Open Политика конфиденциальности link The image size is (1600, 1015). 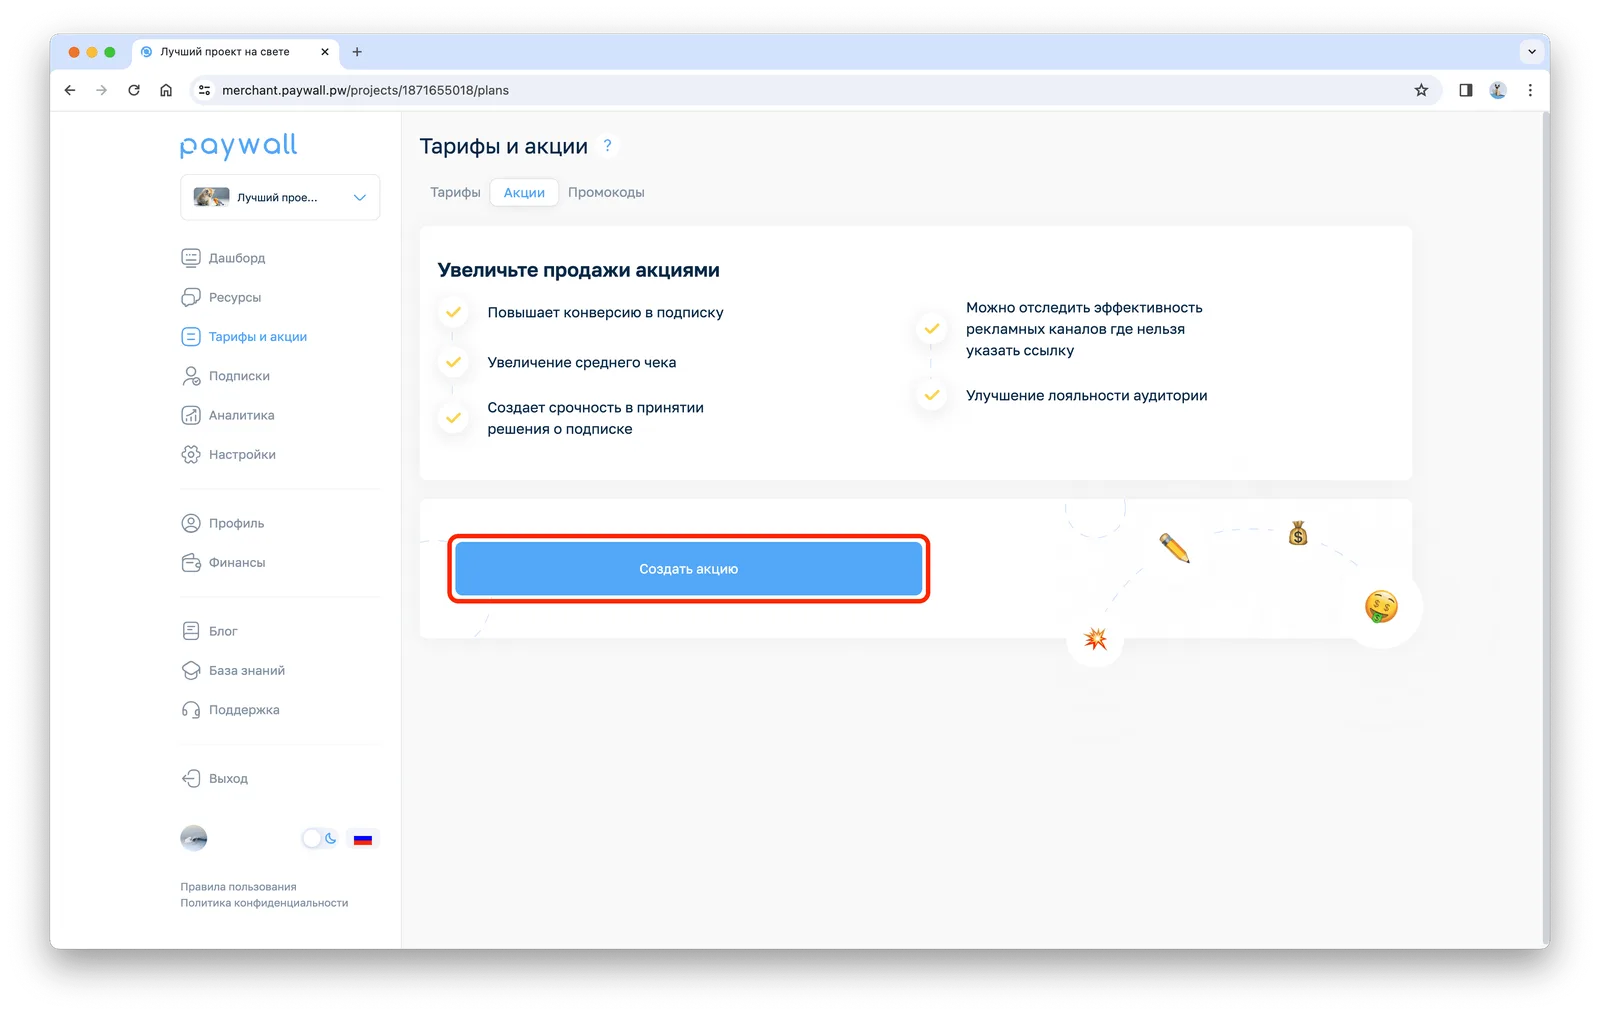(x=264, y=903)
